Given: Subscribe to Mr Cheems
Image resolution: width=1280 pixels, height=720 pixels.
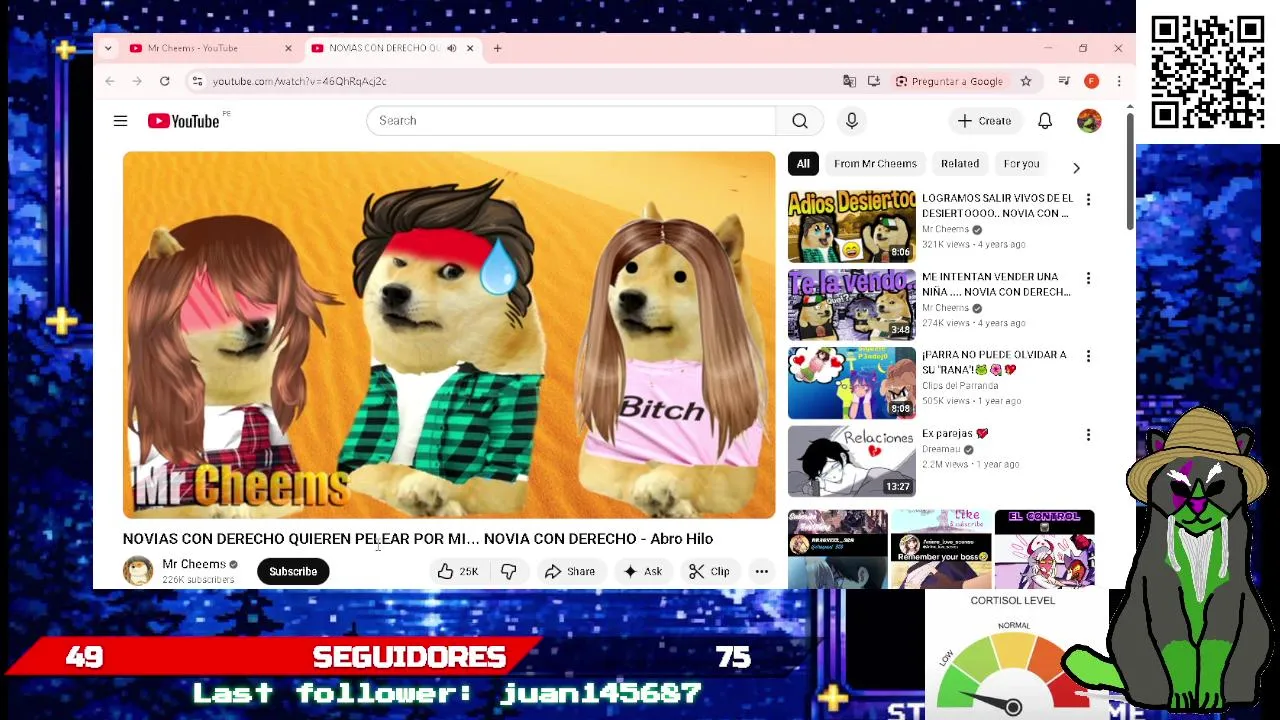Looking at the screenshot, I should pyautogui.click(x=293, y=572).
